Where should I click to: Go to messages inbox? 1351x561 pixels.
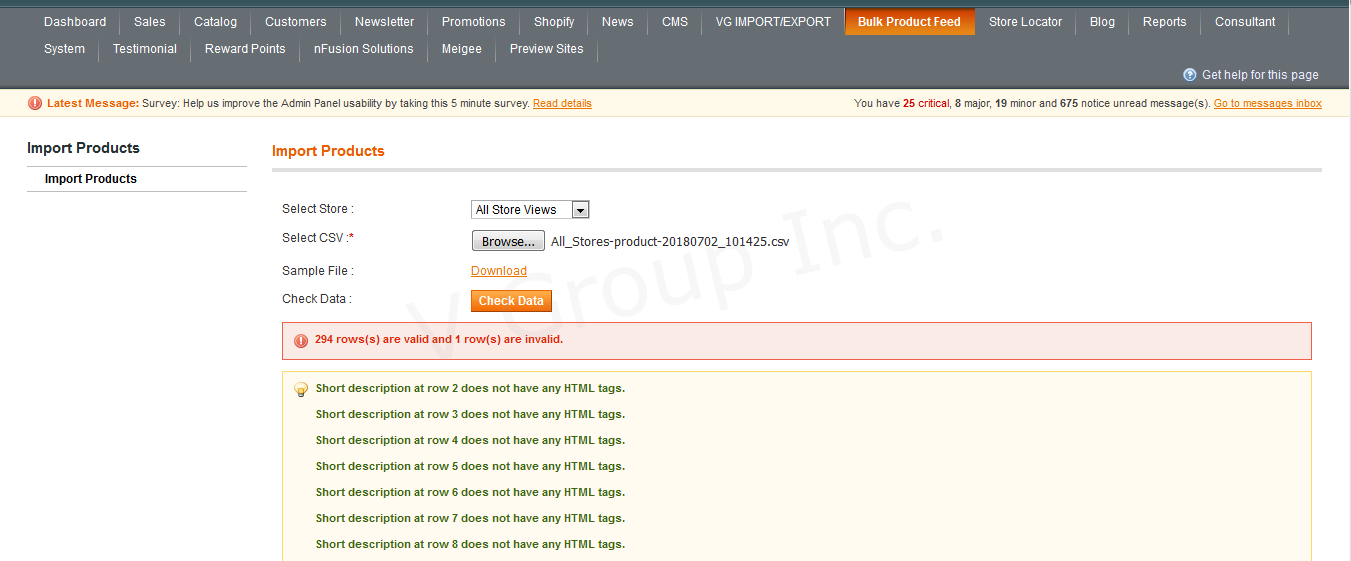point(1267,104)
